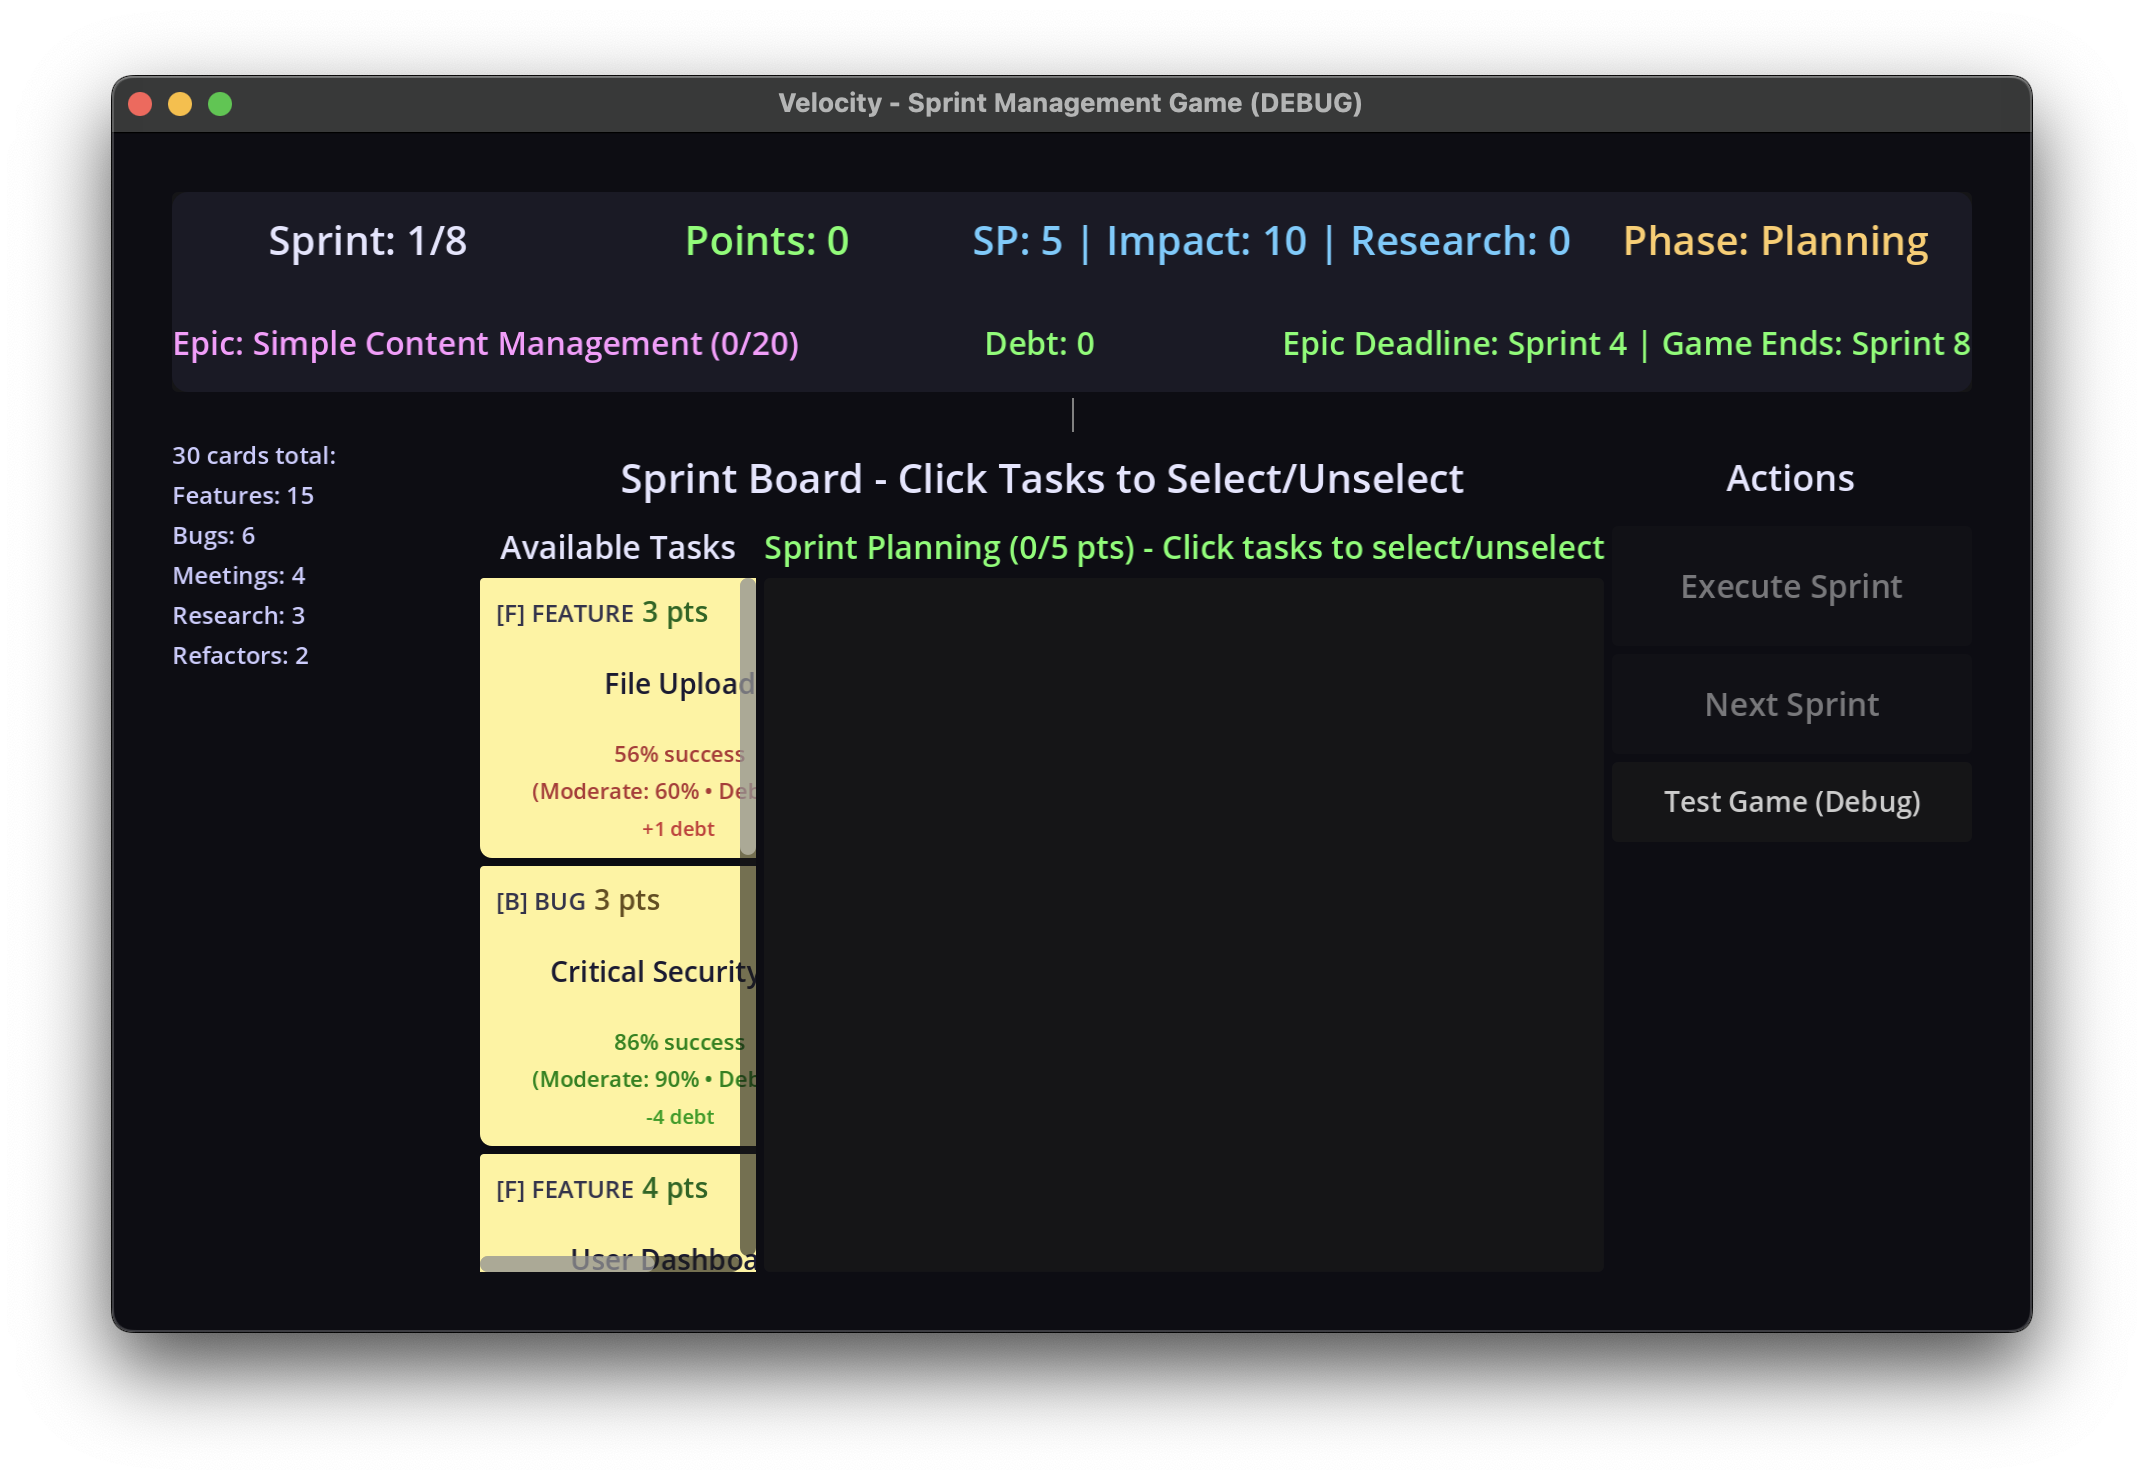This screenshot has width=2144, height=1480.
Task: Minimize the window using the yellow button
Action: click(x=180, y=104)
